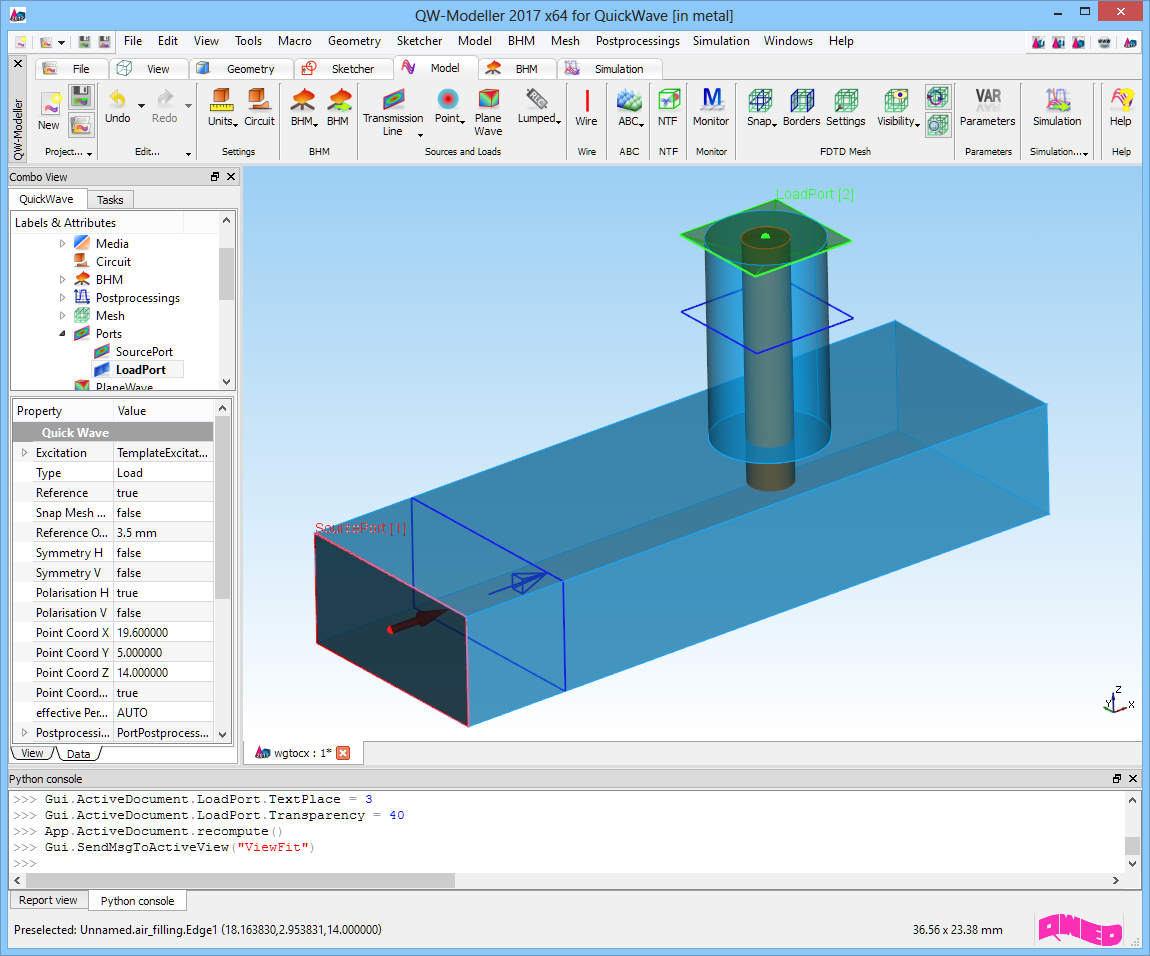Click the Simulation export icon
1150x956 pixels.
click(x=1058, y=99)
